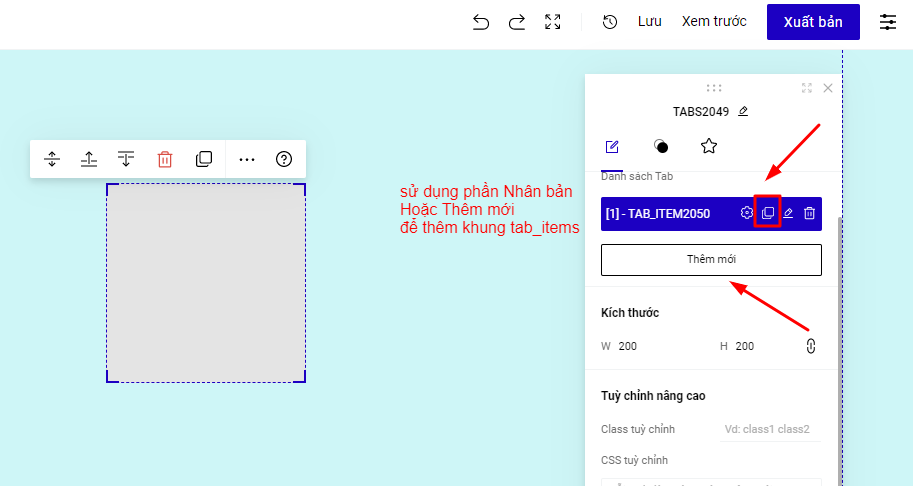Screen dimensions: 913x486
Task: Expand the properties panel with arrows icon
Action: click(806, 88)
